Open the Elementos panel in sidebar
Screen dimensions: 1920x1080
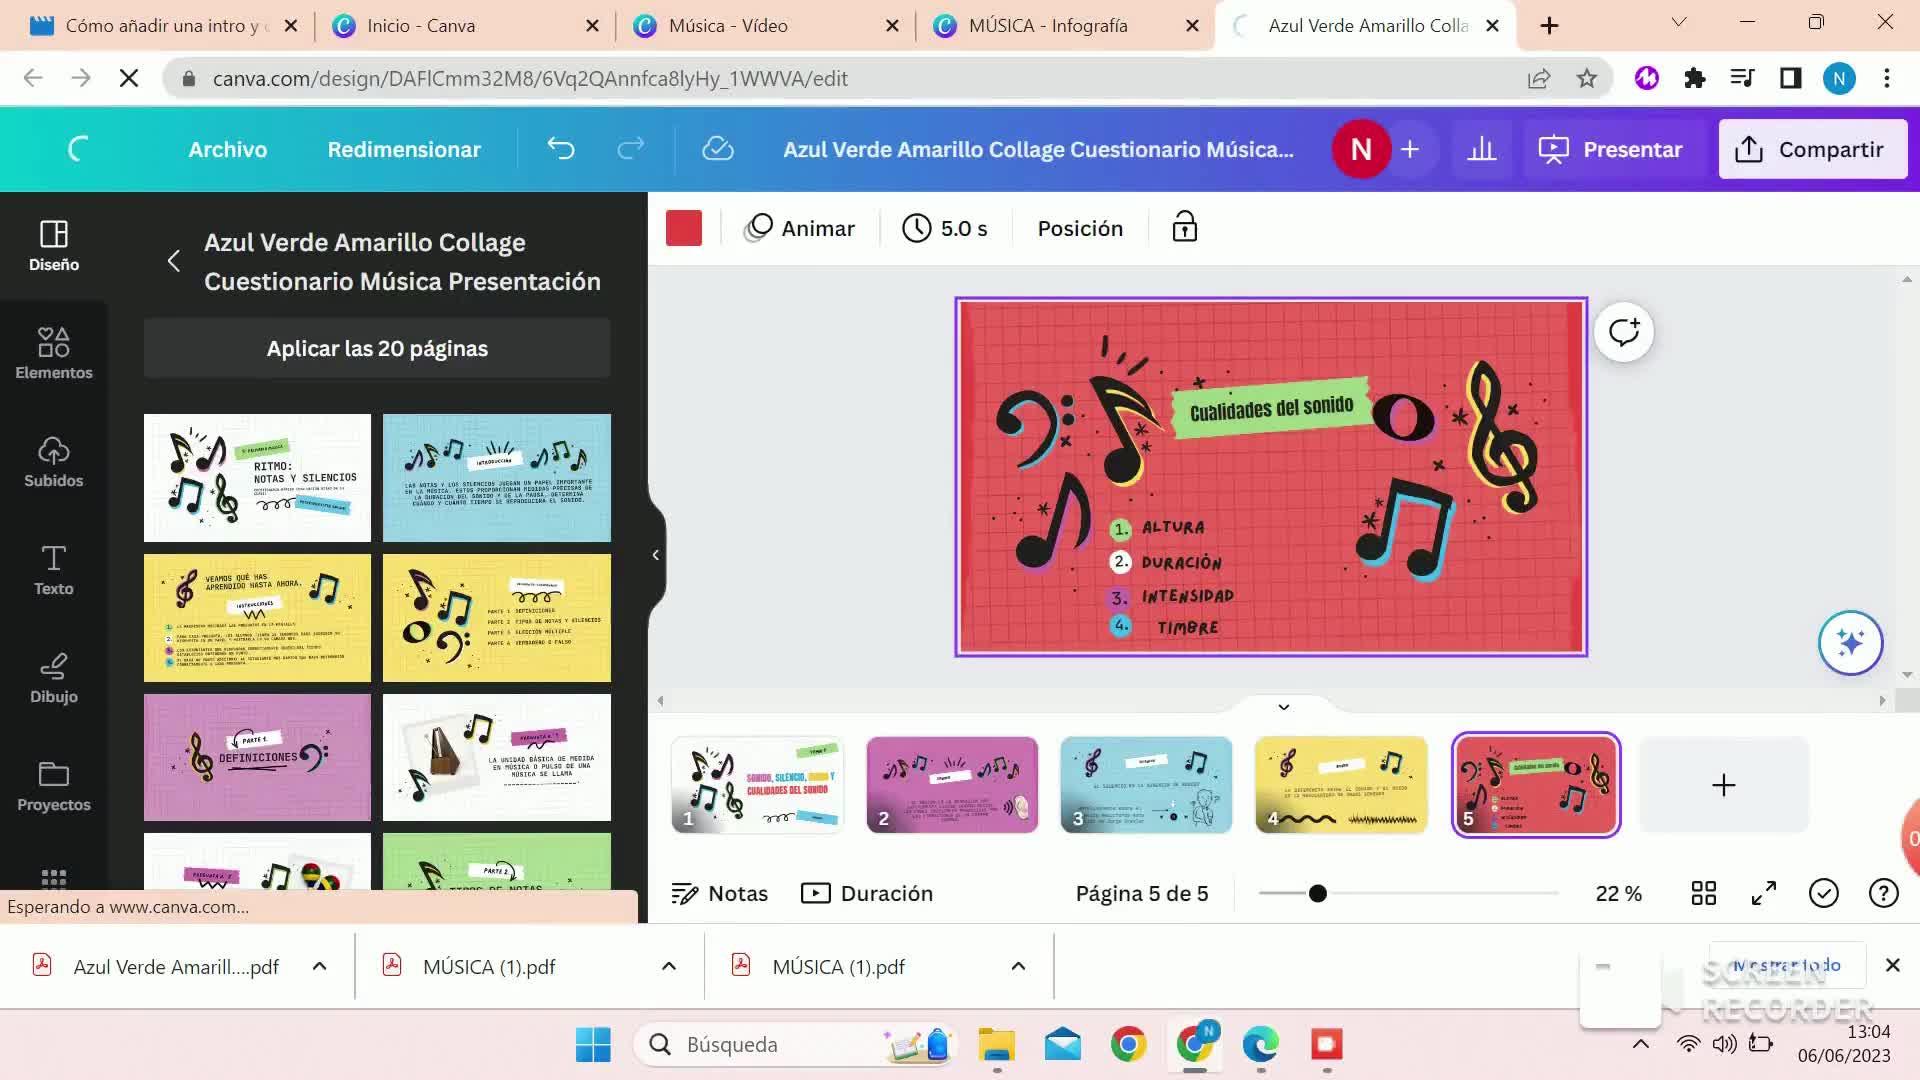[53, 353]
